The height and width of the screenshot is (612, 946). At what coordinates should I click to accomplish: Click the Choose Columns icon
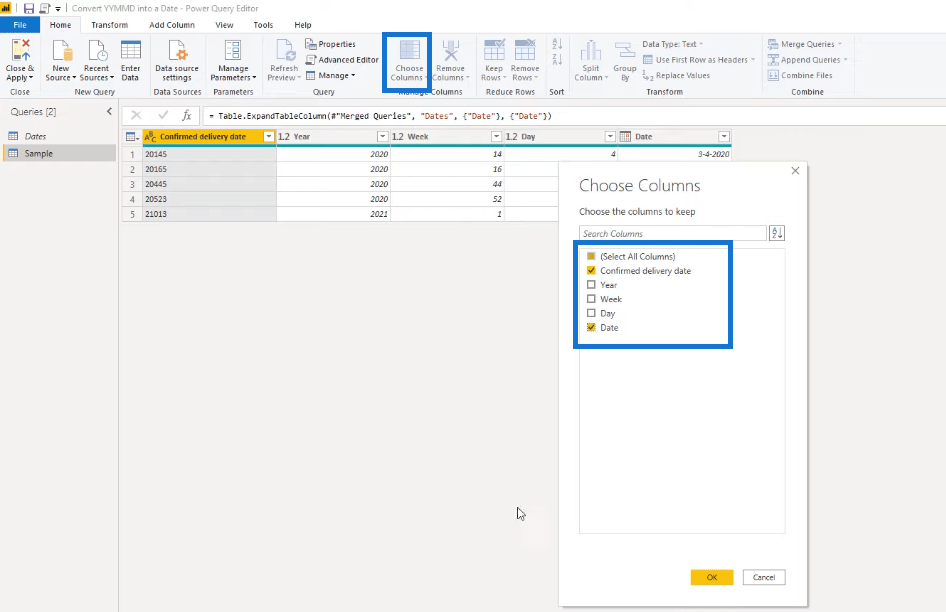[410, 51]
